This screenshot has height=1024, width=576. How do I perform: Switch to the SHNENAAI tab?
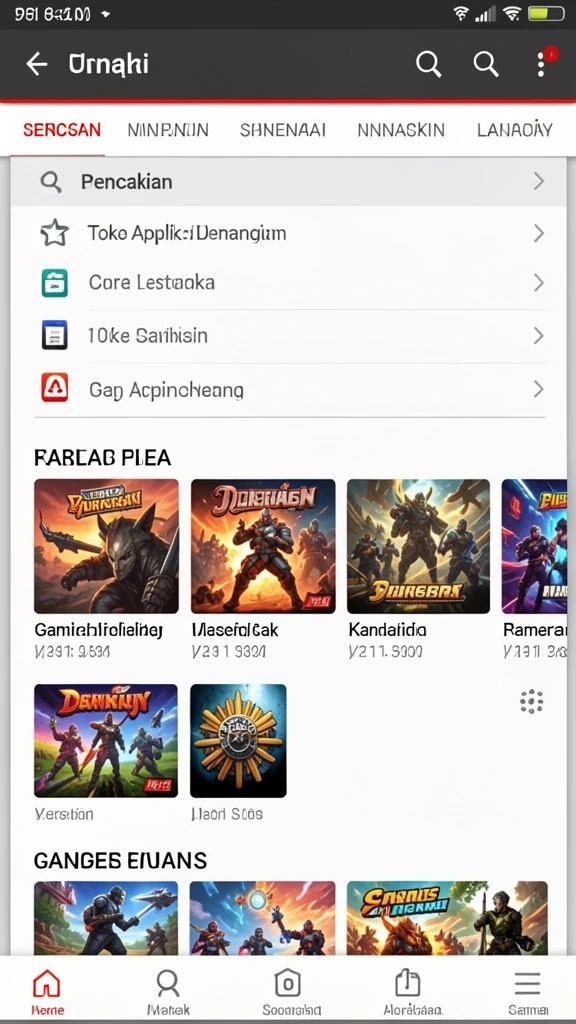click(x=282, y=130)
